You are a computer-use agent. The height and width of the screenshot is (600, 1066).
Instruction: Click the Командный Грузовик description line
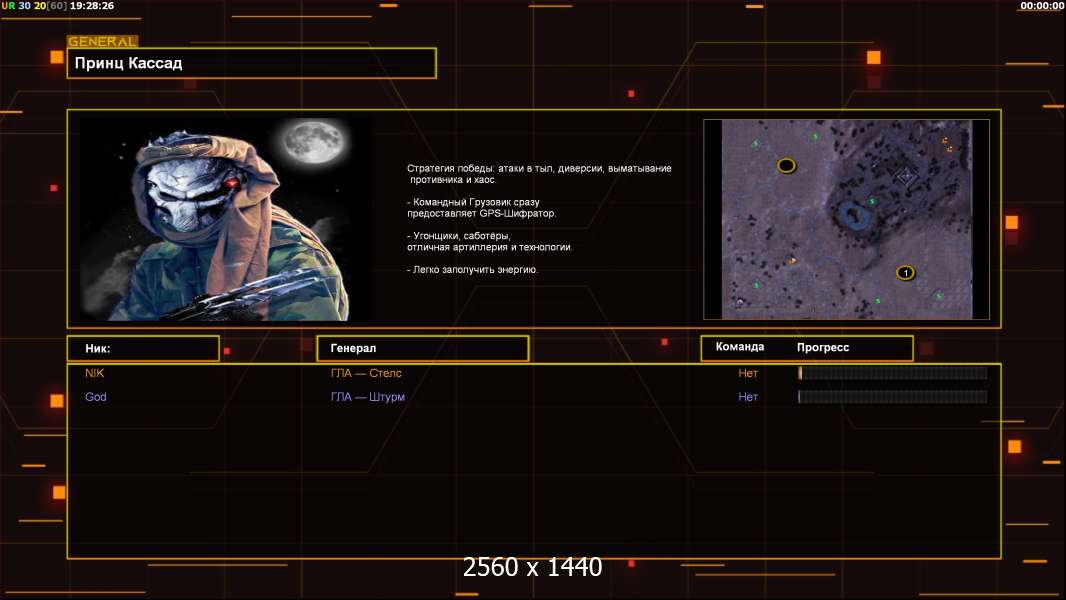[481, 207]
